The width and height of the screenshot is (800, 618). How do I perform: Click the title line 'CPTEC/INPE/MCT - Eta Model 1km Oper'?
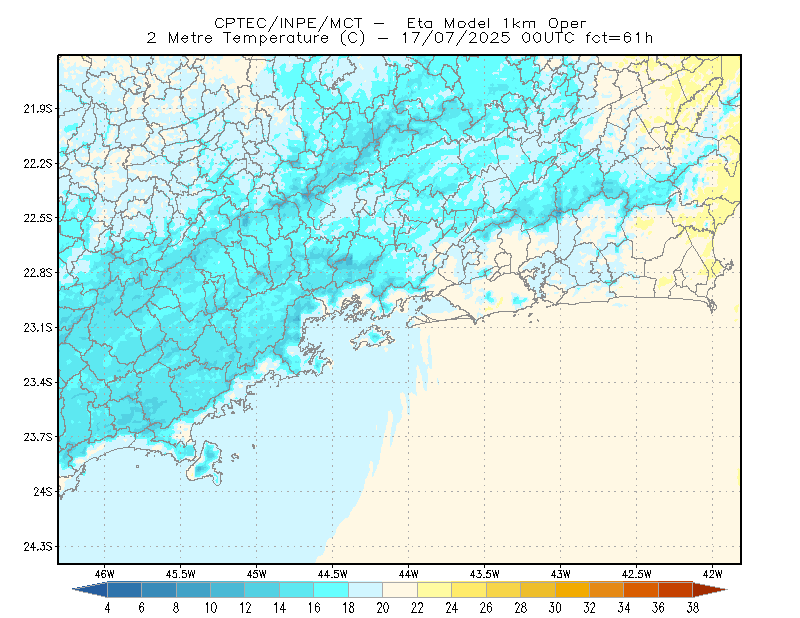coord(400,23)
